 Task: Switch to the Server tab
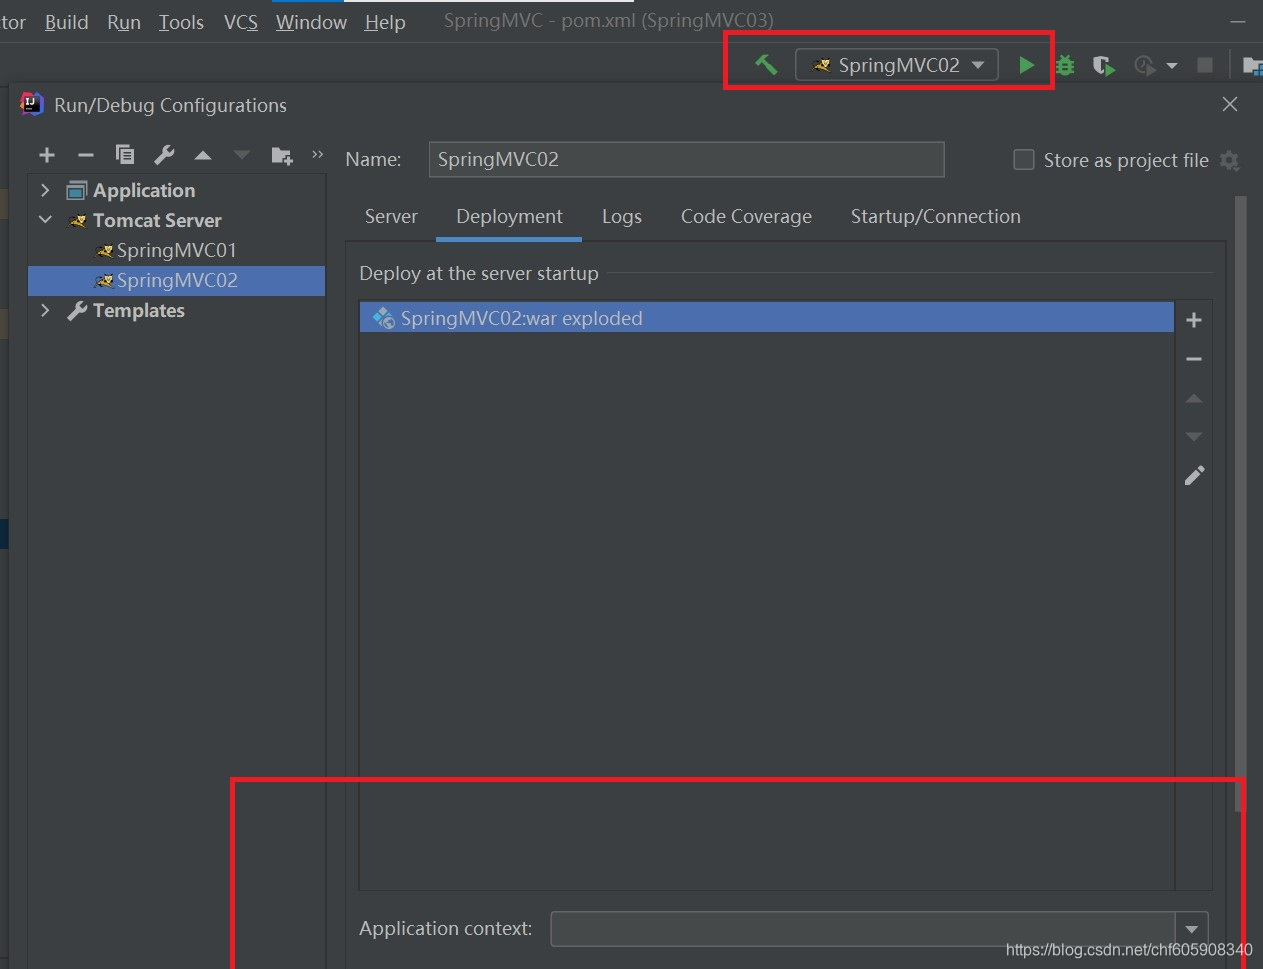point(391,216)
